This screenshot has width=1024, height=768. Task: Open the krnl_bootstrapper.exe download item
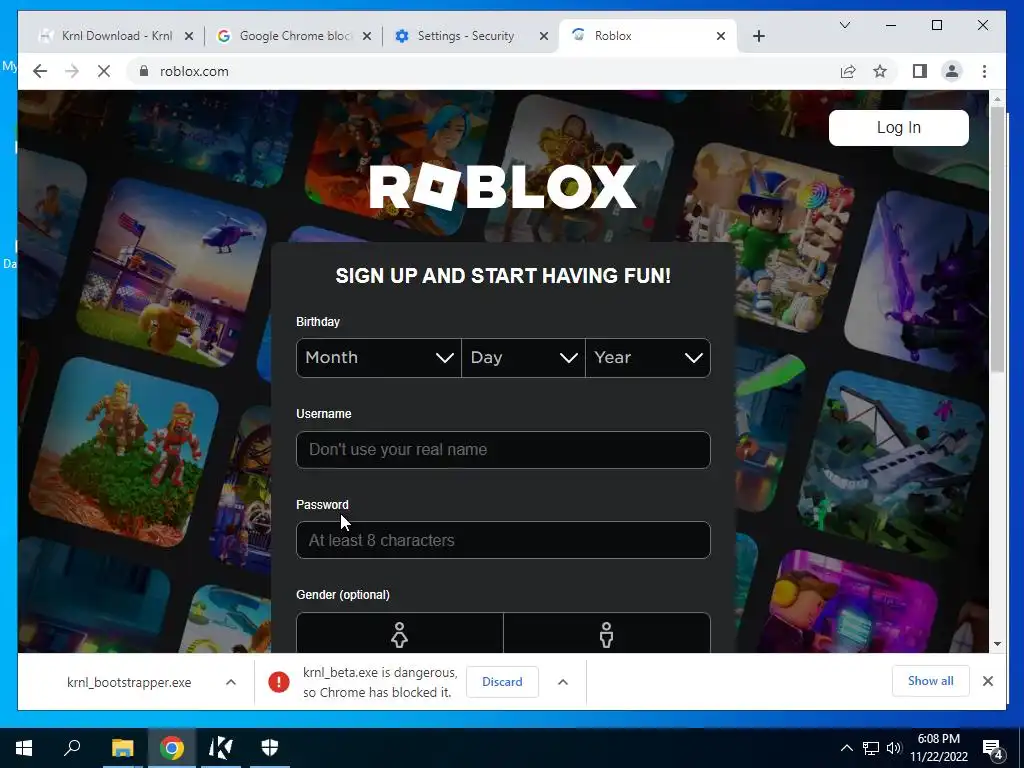[x=129, y=682]
